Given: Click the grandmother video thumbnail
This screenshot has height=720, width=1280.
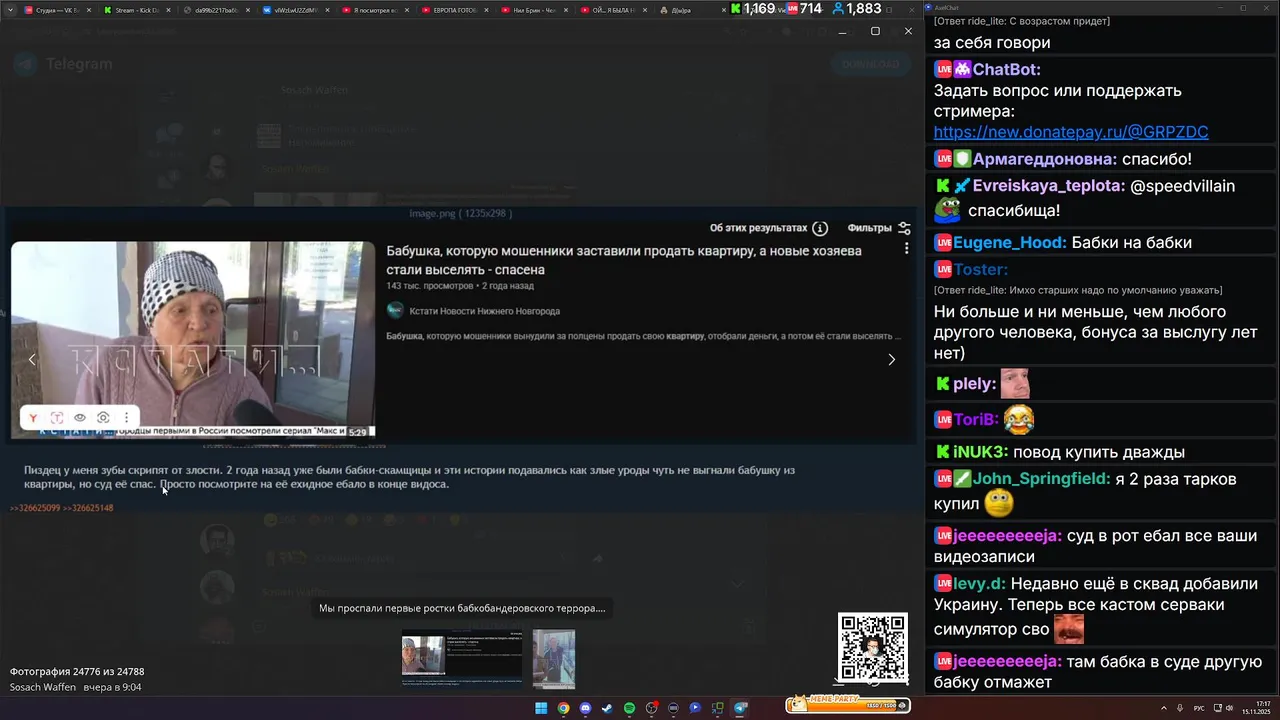Looking at the screenshot, I should pos(193,340).
